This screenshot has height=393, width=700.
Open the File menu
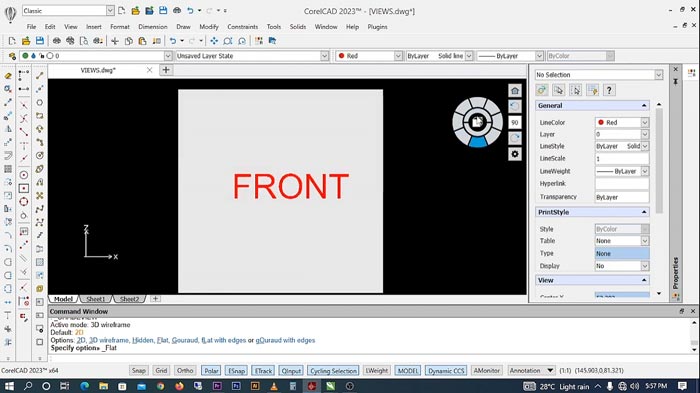coord(31,27)
